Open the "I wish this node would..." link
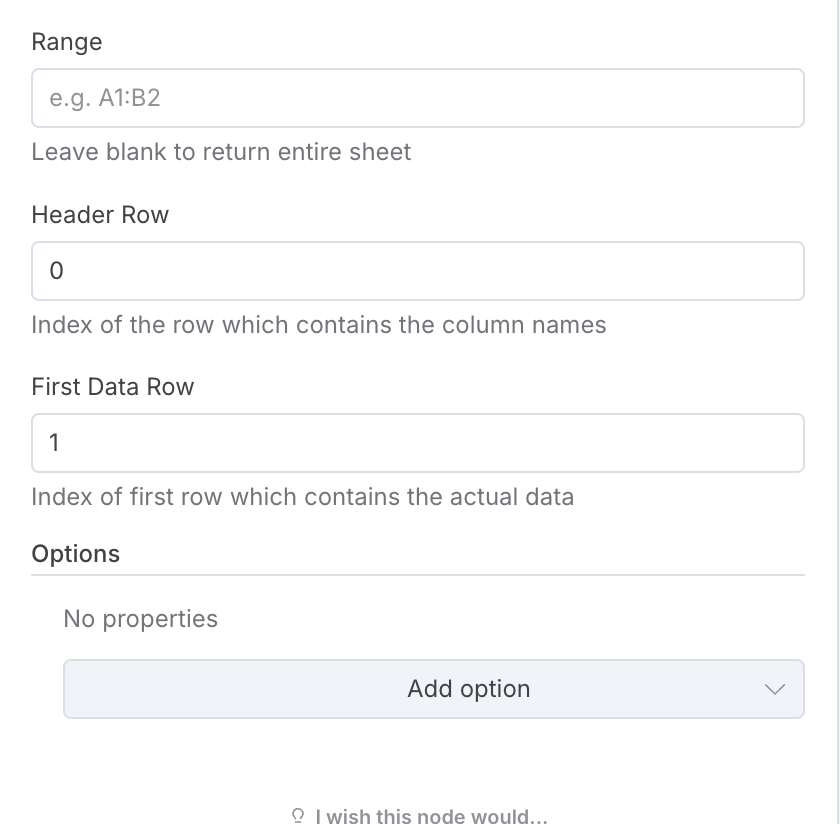This screenshot has height=824, width=840. (431, 816)
